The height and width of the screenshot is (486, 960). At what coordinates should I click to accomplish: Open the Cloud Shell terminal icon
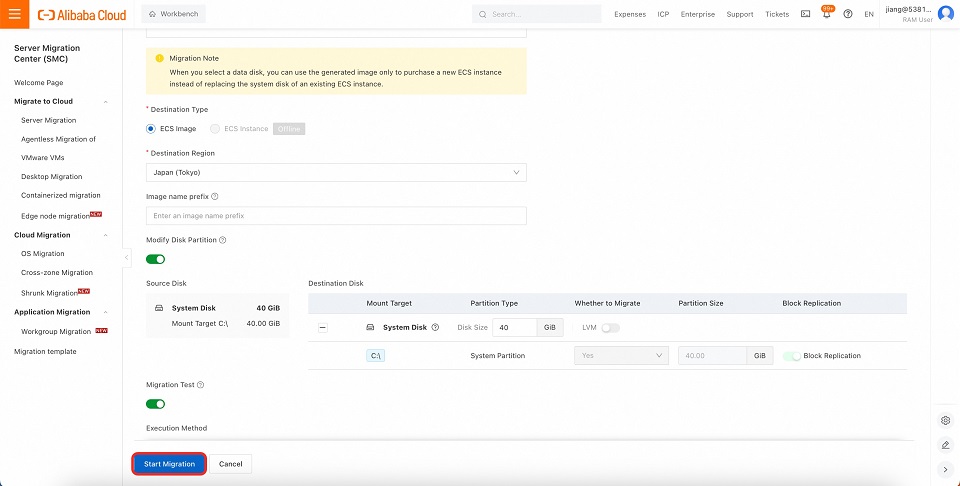[x=806, y=14]
